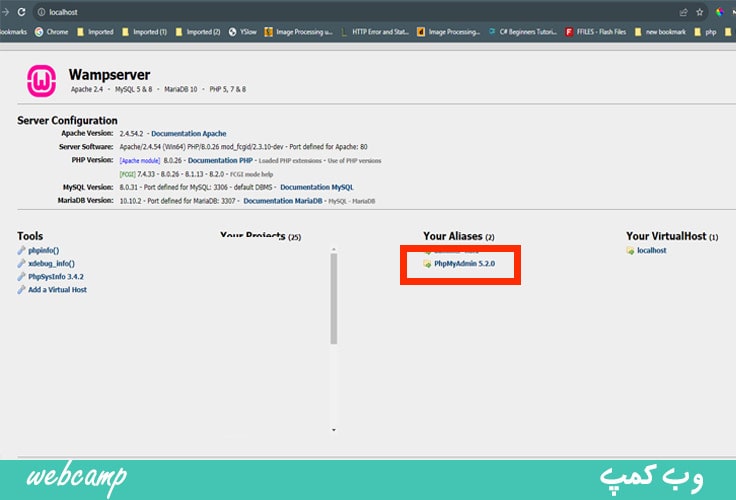Click the MariaDB version 10.10.2 text
This screenshot has height=500, width=736.
130,201
